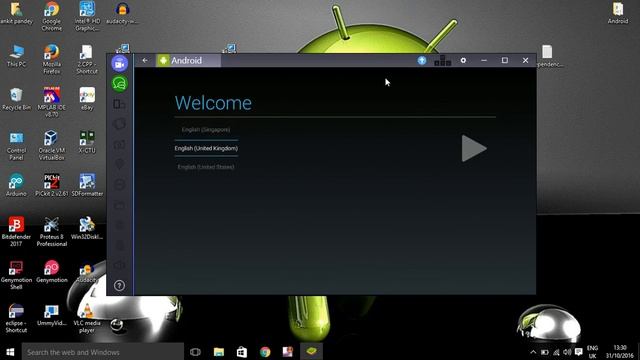Open Genymotion desktop shortcut
This screenshot has width=640, height=360.
(x=51, y=271)
